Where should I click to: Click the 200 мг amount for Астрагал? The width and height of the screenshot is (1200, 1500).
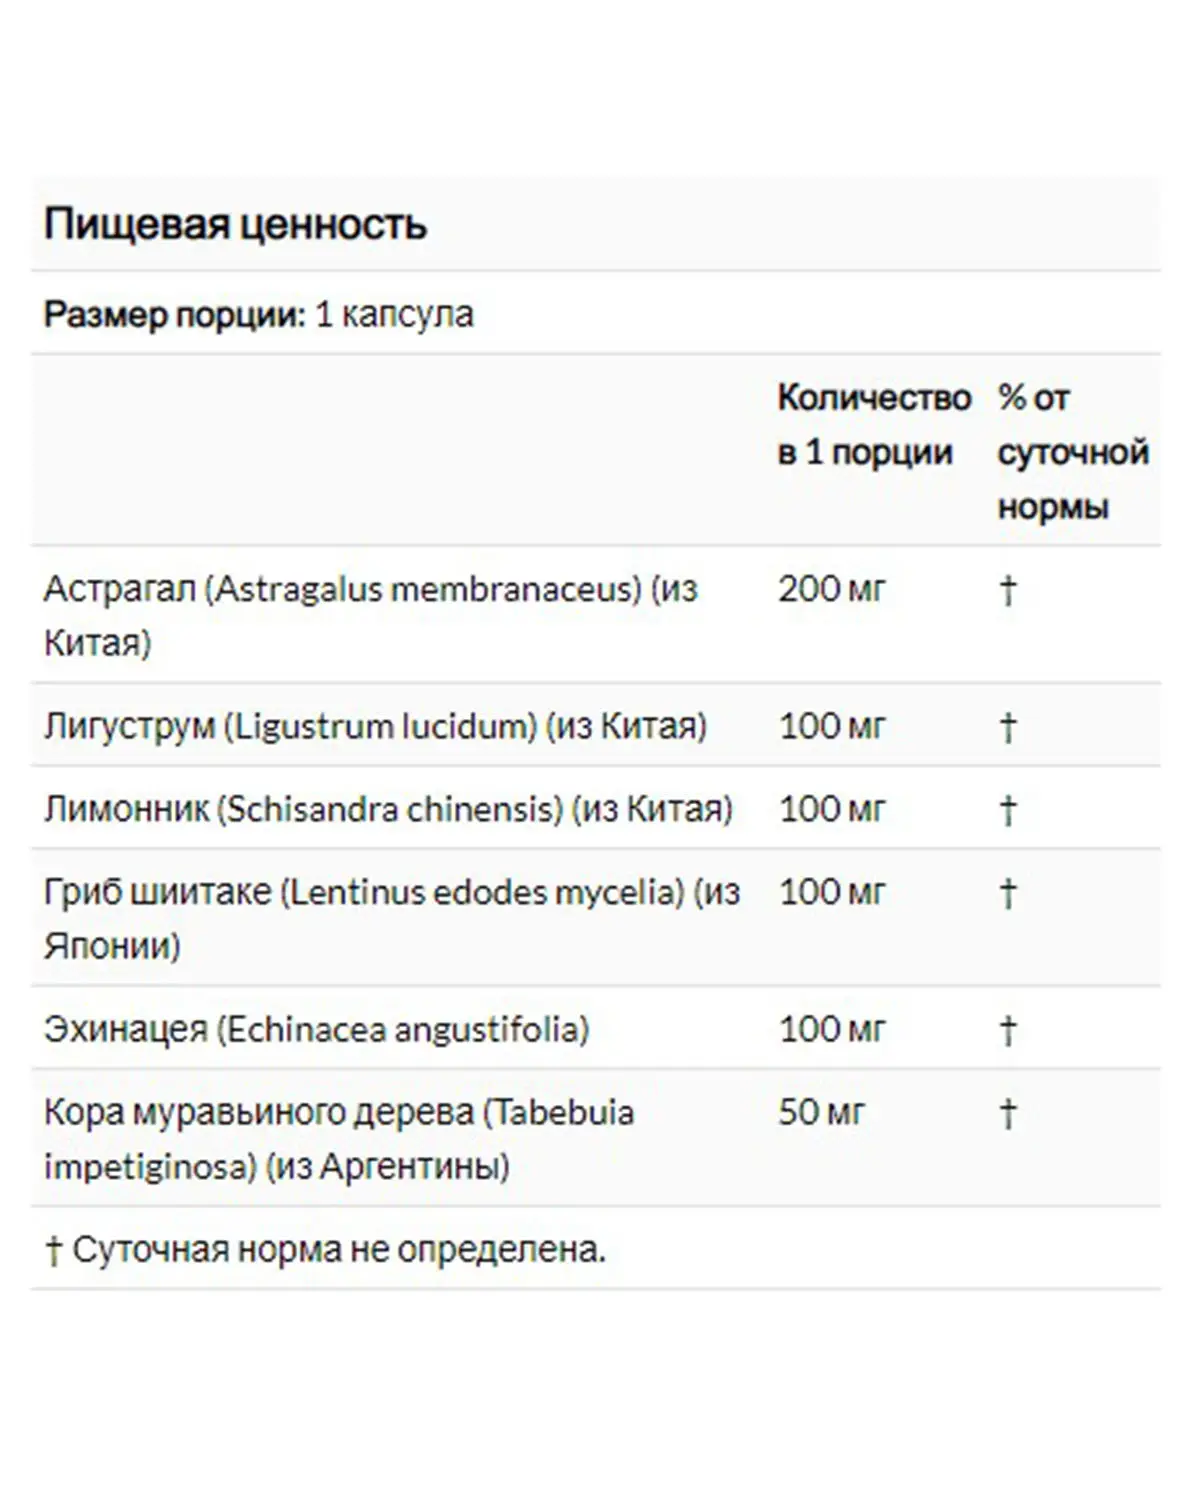832,589
